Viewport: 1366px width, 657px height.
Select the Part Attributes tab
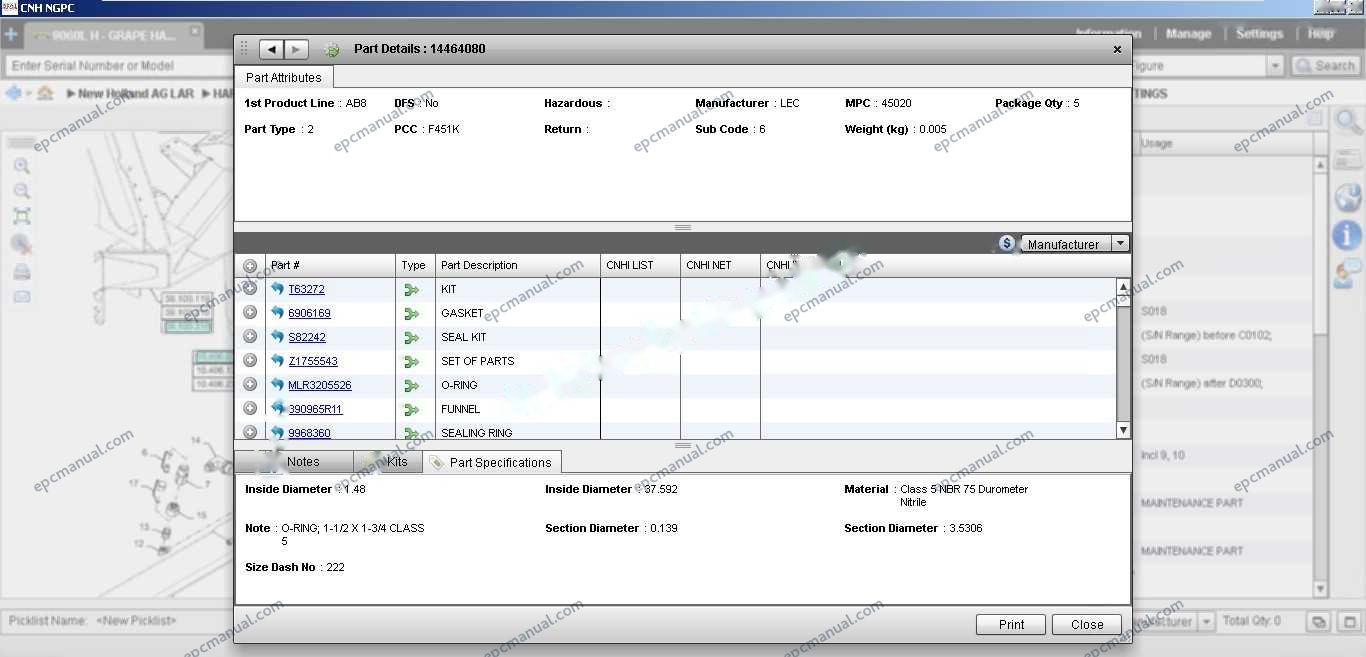284,77
